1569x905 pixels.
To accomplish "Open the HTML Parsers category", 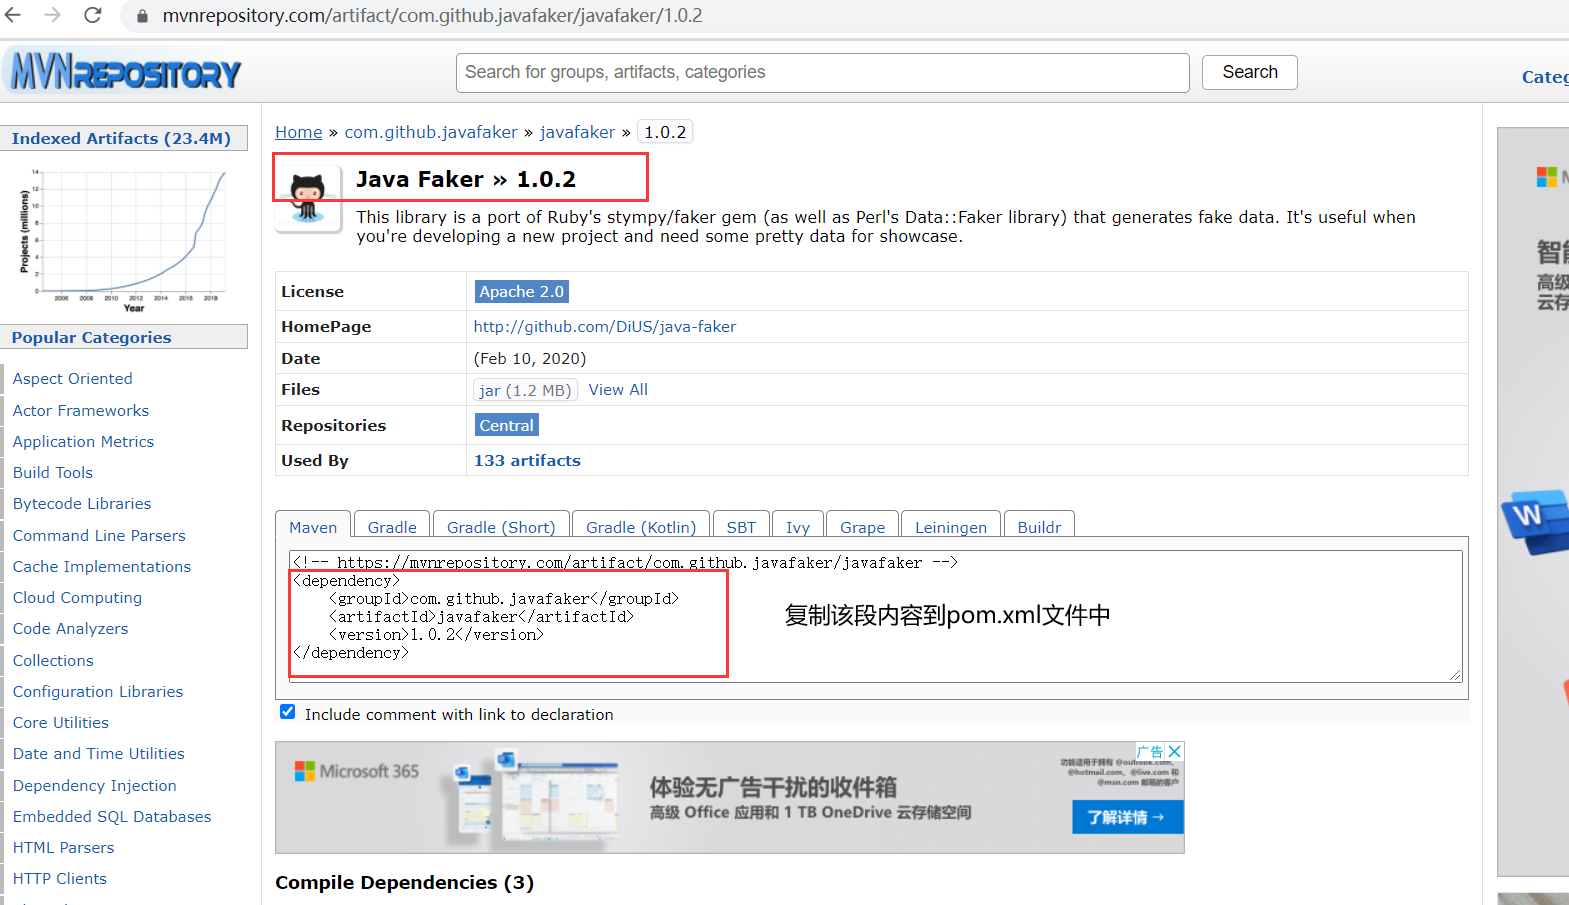I will (x=63, y=847).
